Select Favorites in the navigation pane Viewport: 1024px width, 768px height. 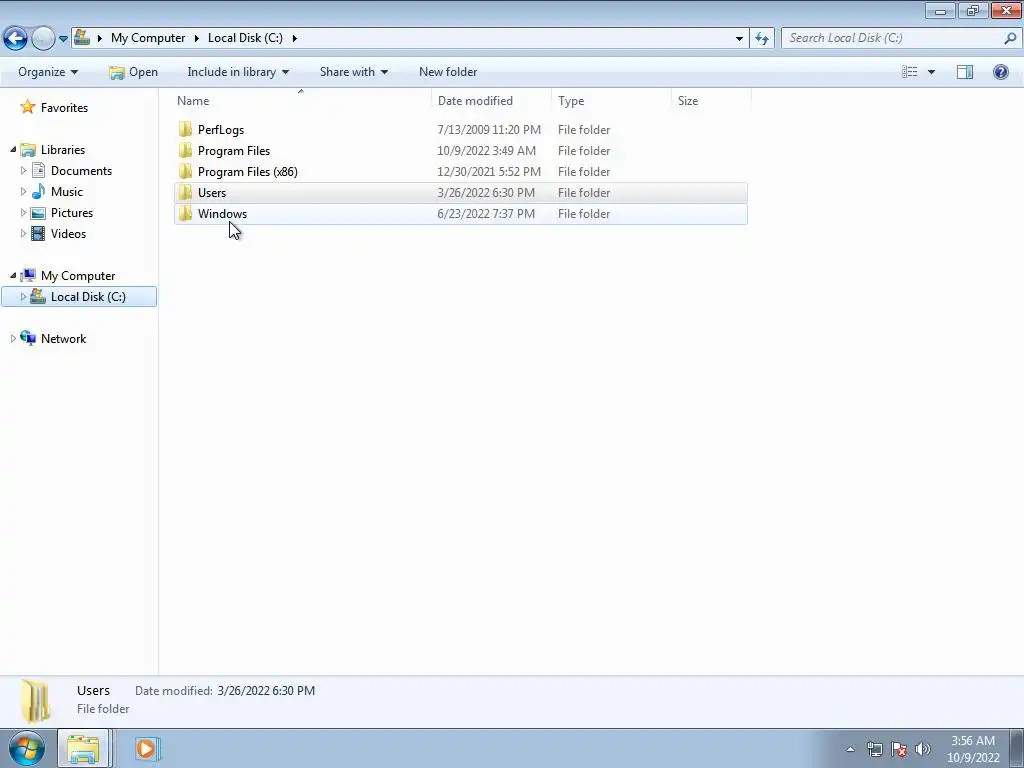pos(64,108)
